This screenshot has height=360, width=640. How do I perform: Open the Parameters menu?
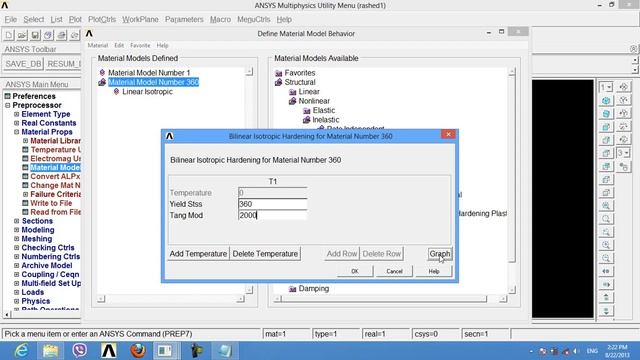[x=184, y=20]
